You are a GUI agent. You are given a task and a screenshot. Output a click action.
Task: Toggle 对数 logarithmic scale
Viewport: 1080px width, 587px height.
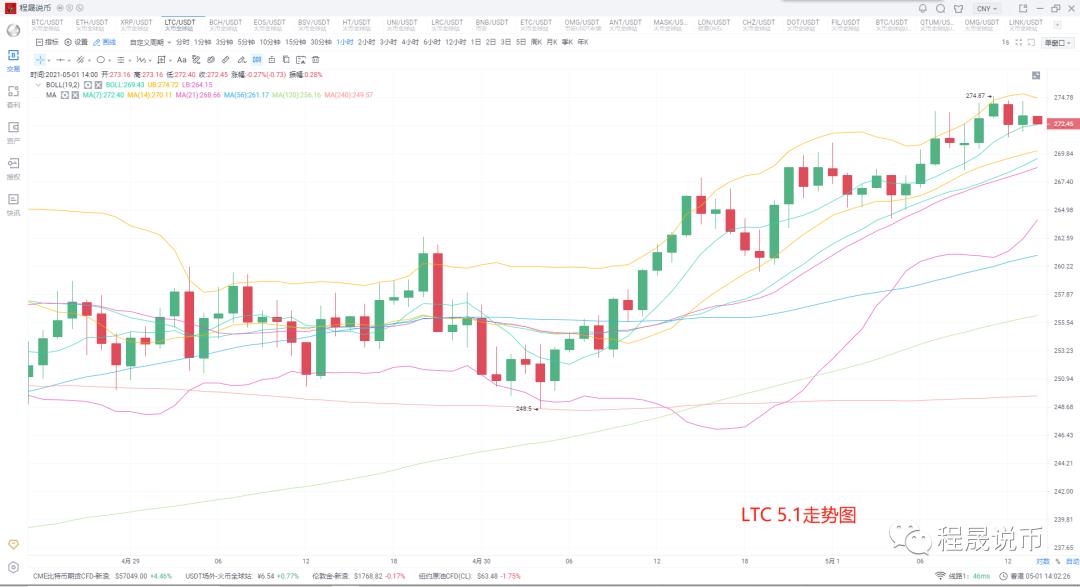point(1042,562)
